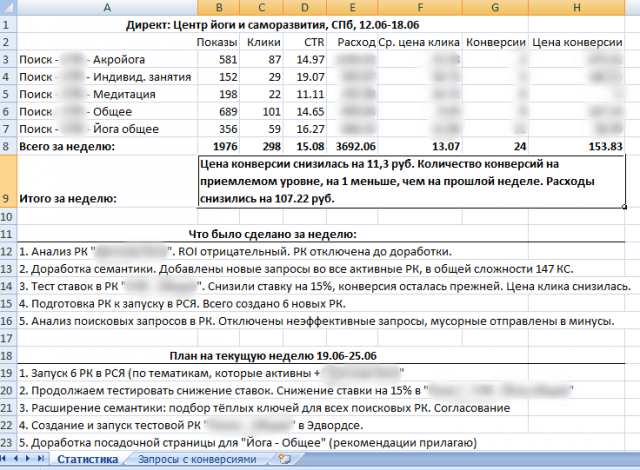Select column F header
The height and width of the screenshot is (470, 640).
tap(420, 7)
